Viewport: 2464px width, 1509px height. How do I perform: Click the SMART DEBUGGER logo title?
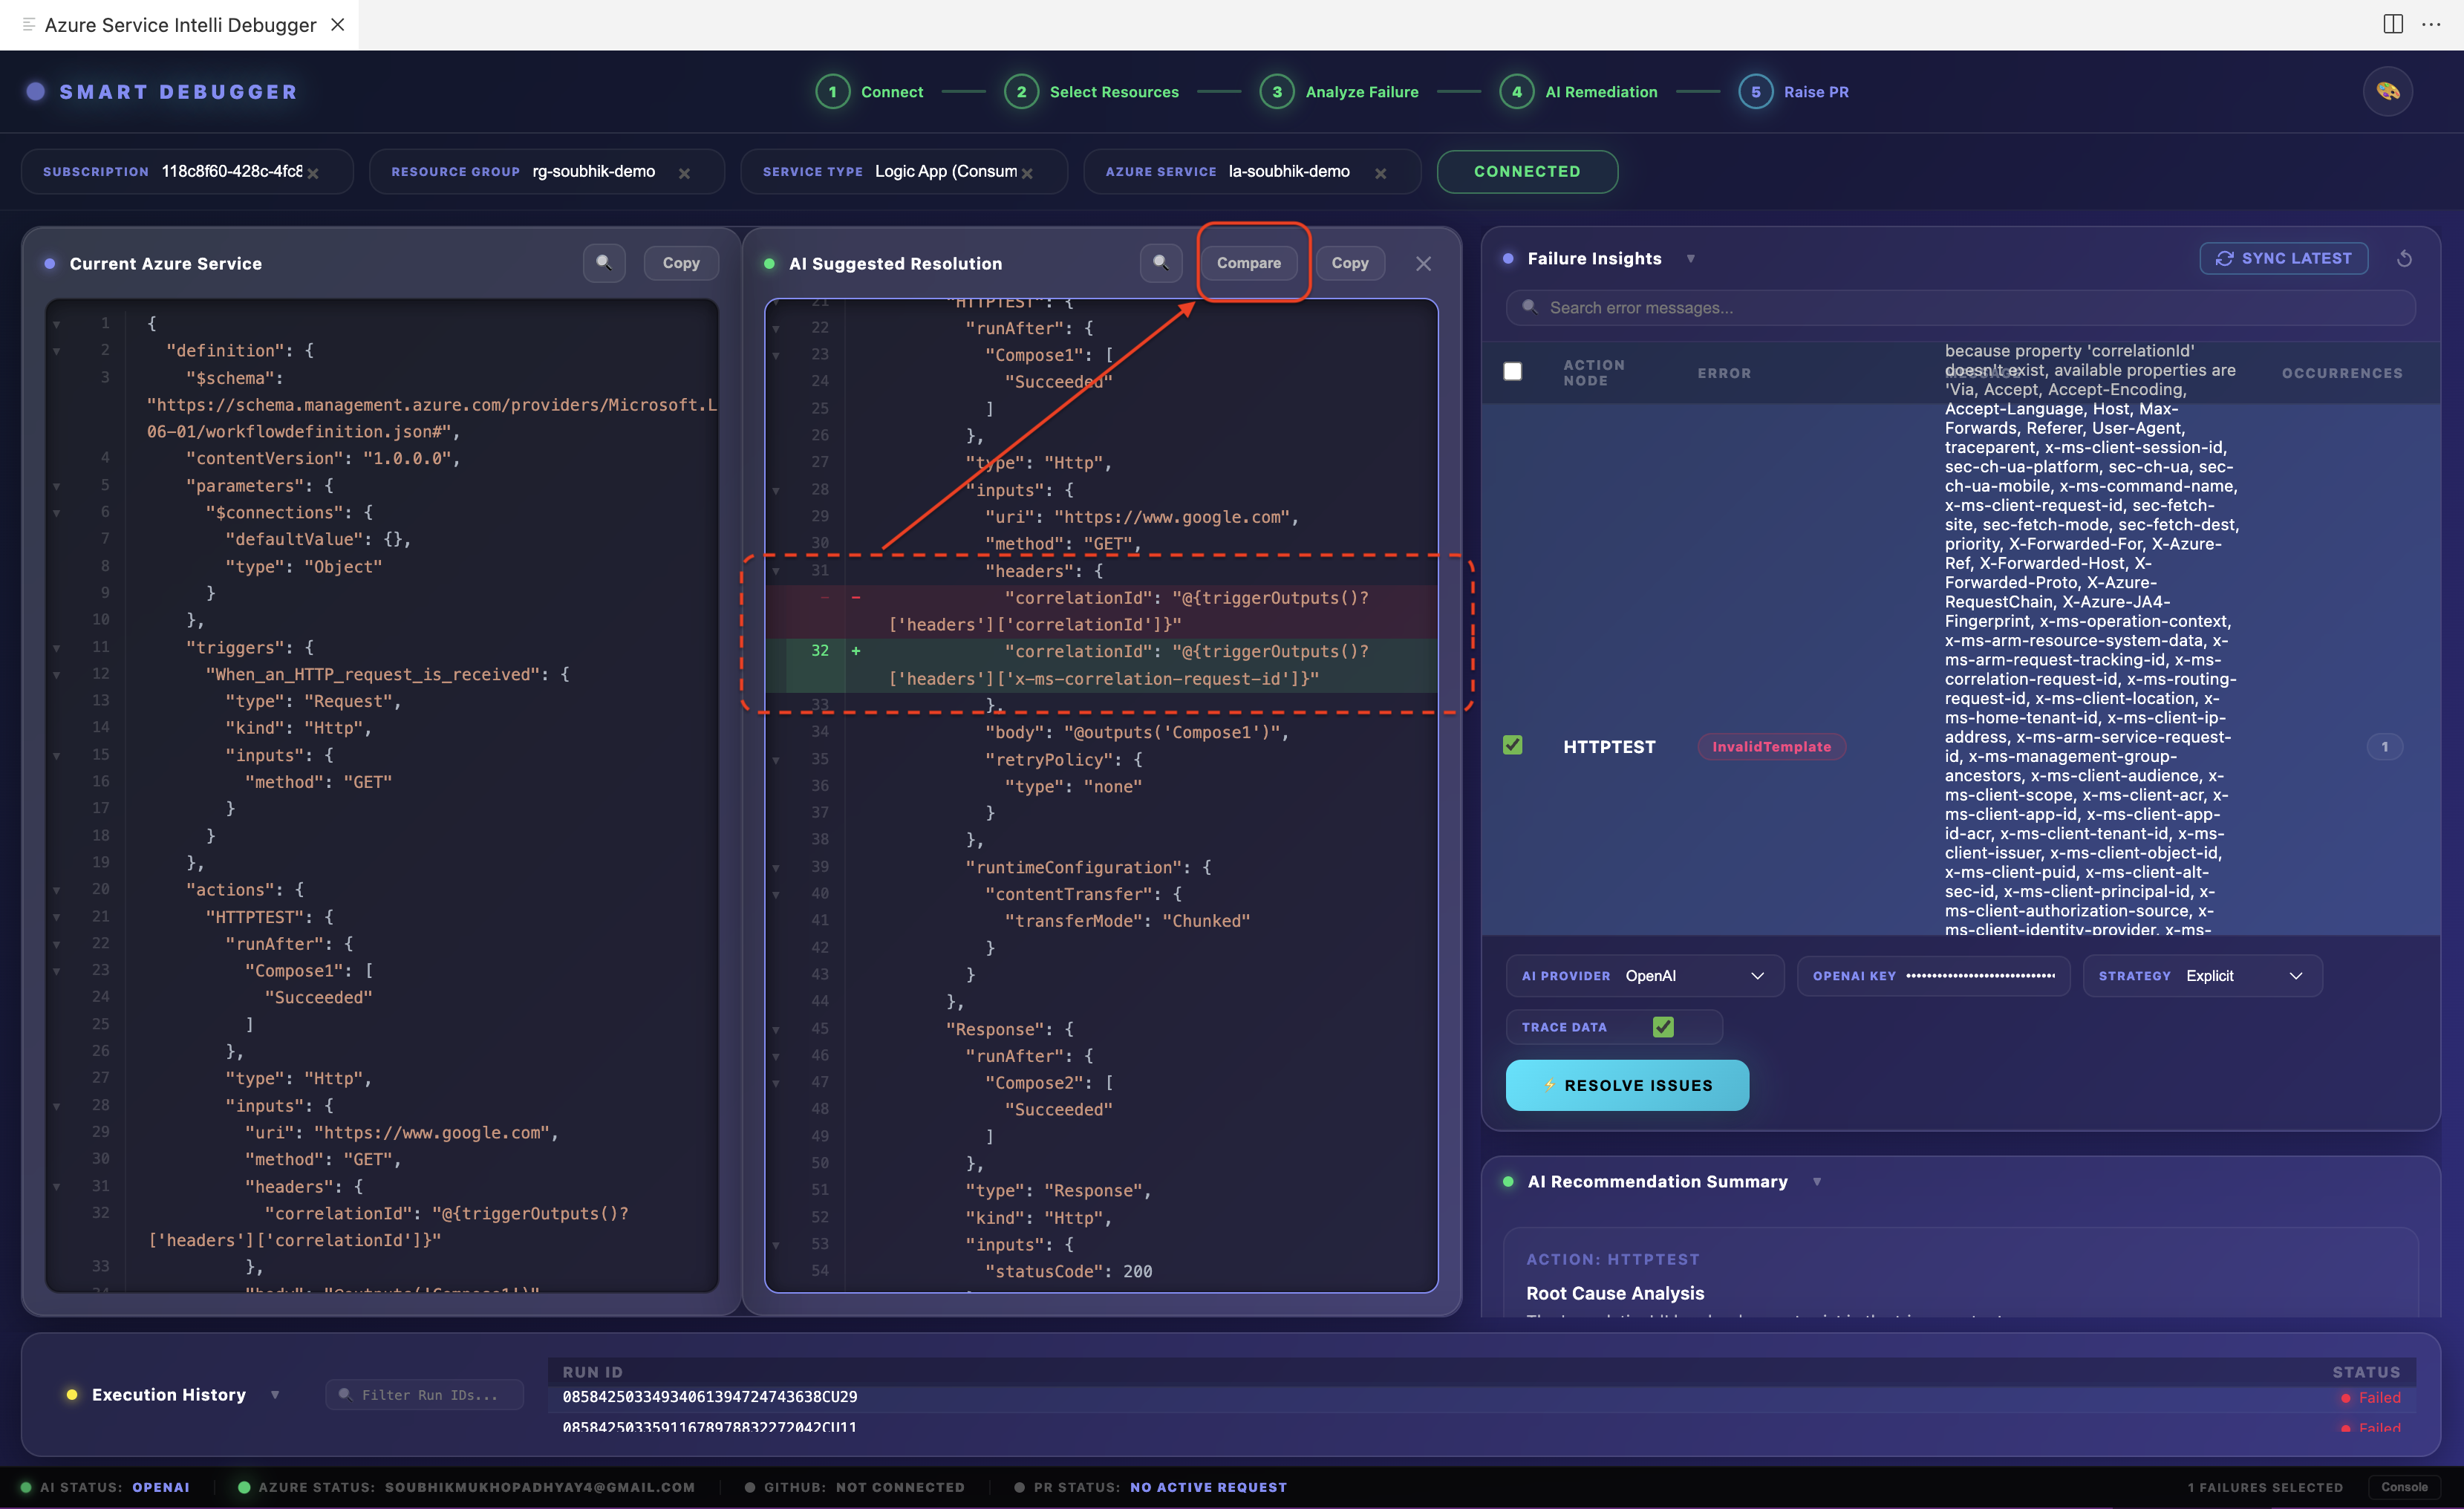coord(178,92)
